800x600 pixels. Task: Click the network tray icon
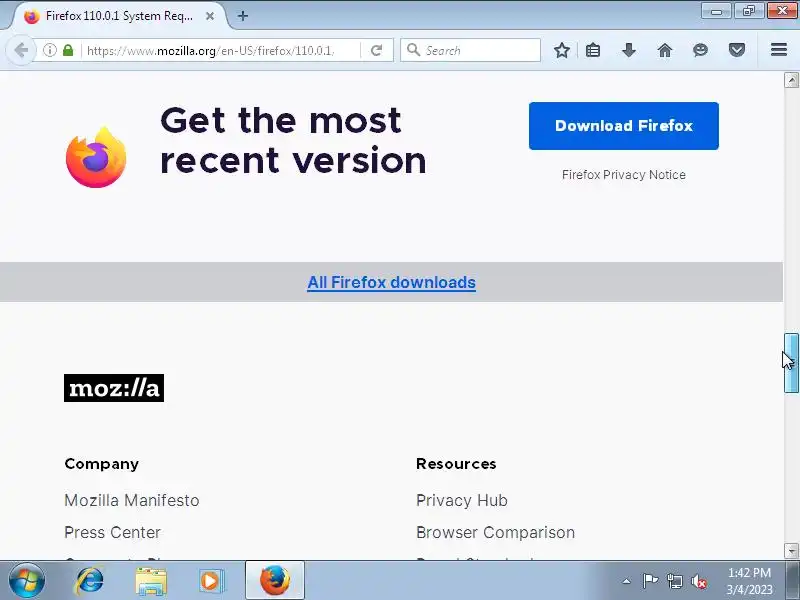click(x=674, y=581)
